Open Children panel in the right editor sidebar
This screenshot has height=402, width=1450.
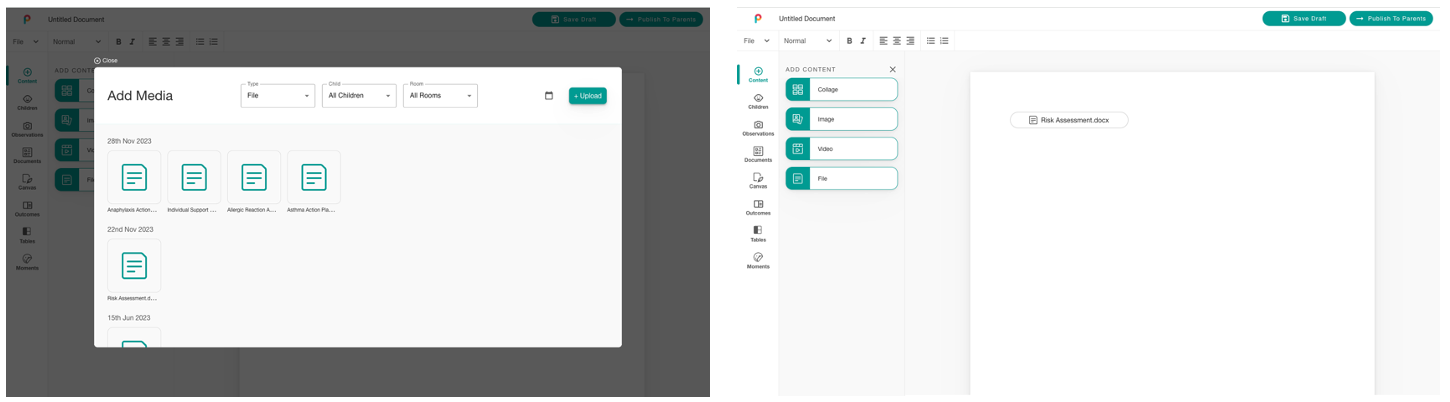pyautogui.click(x=758, y=101)
